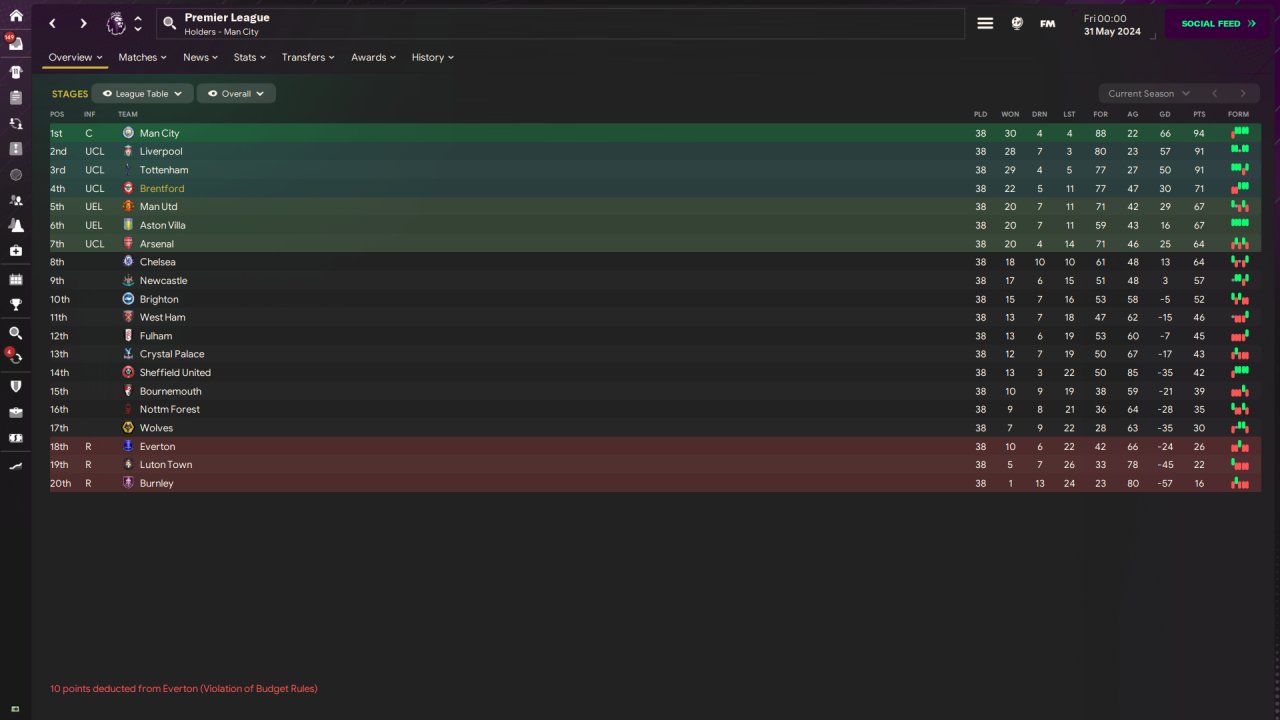This screenshot has height=720, width=1280.
Task: Go to the Home screen icon
Action: click(x=15, y=16)
